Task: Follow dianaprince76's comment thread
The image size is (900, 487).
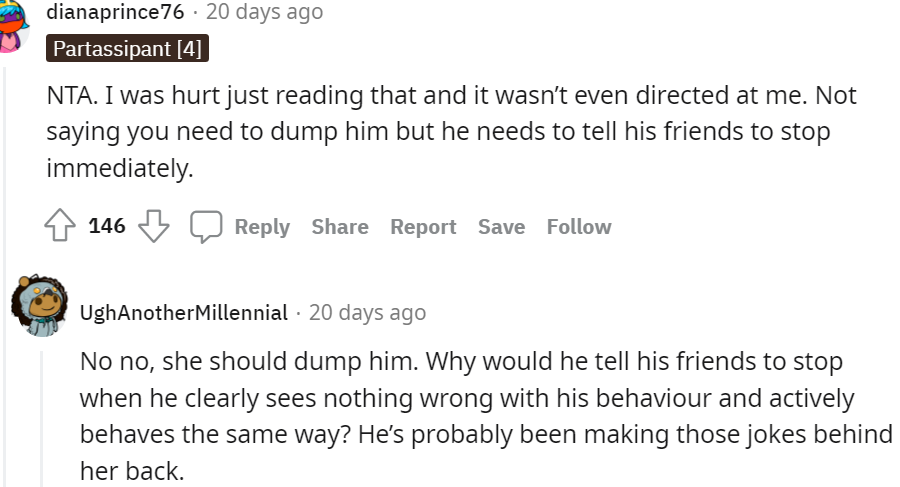Action: tap(579, 227)
